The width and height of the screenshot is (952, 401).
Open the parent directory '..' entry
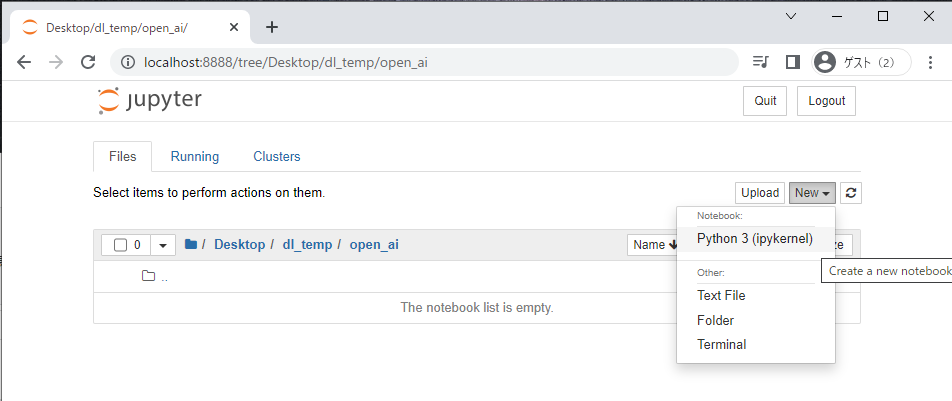coord(165,276)
